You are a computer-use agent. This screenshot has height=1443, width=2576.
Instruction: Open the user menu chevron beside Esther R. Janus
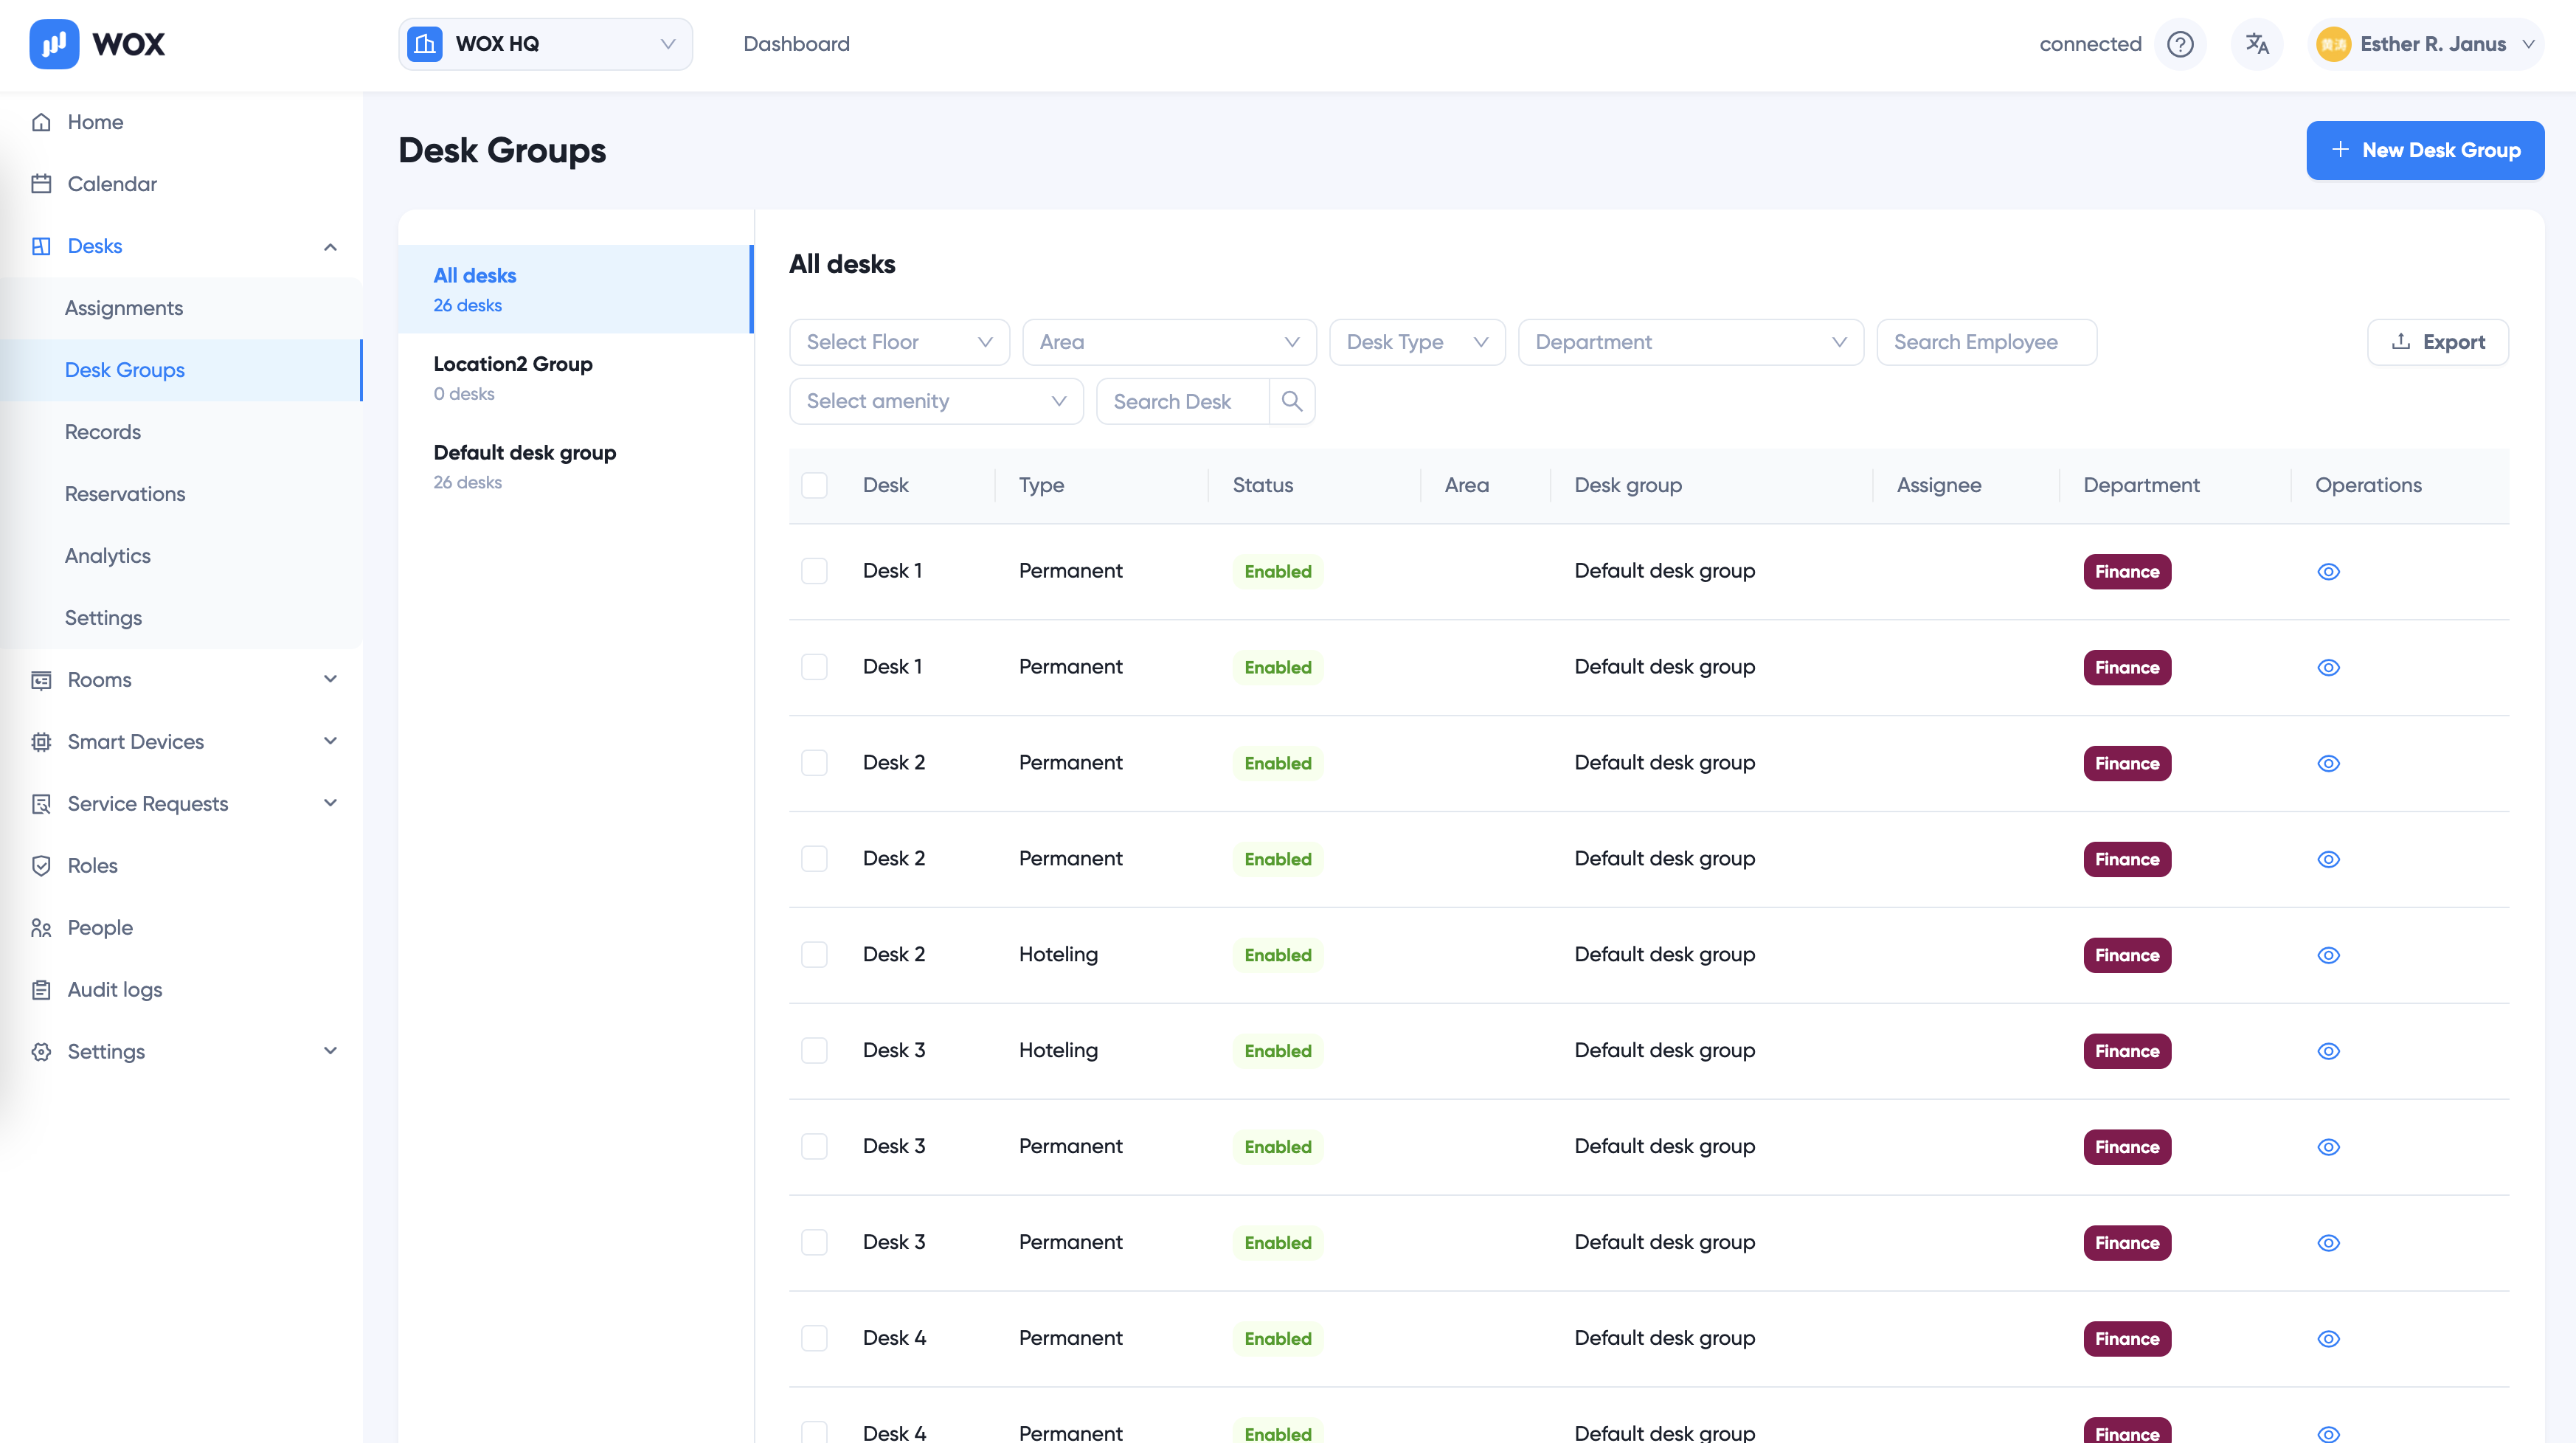pyautogui.click(x=2528, y=44)
